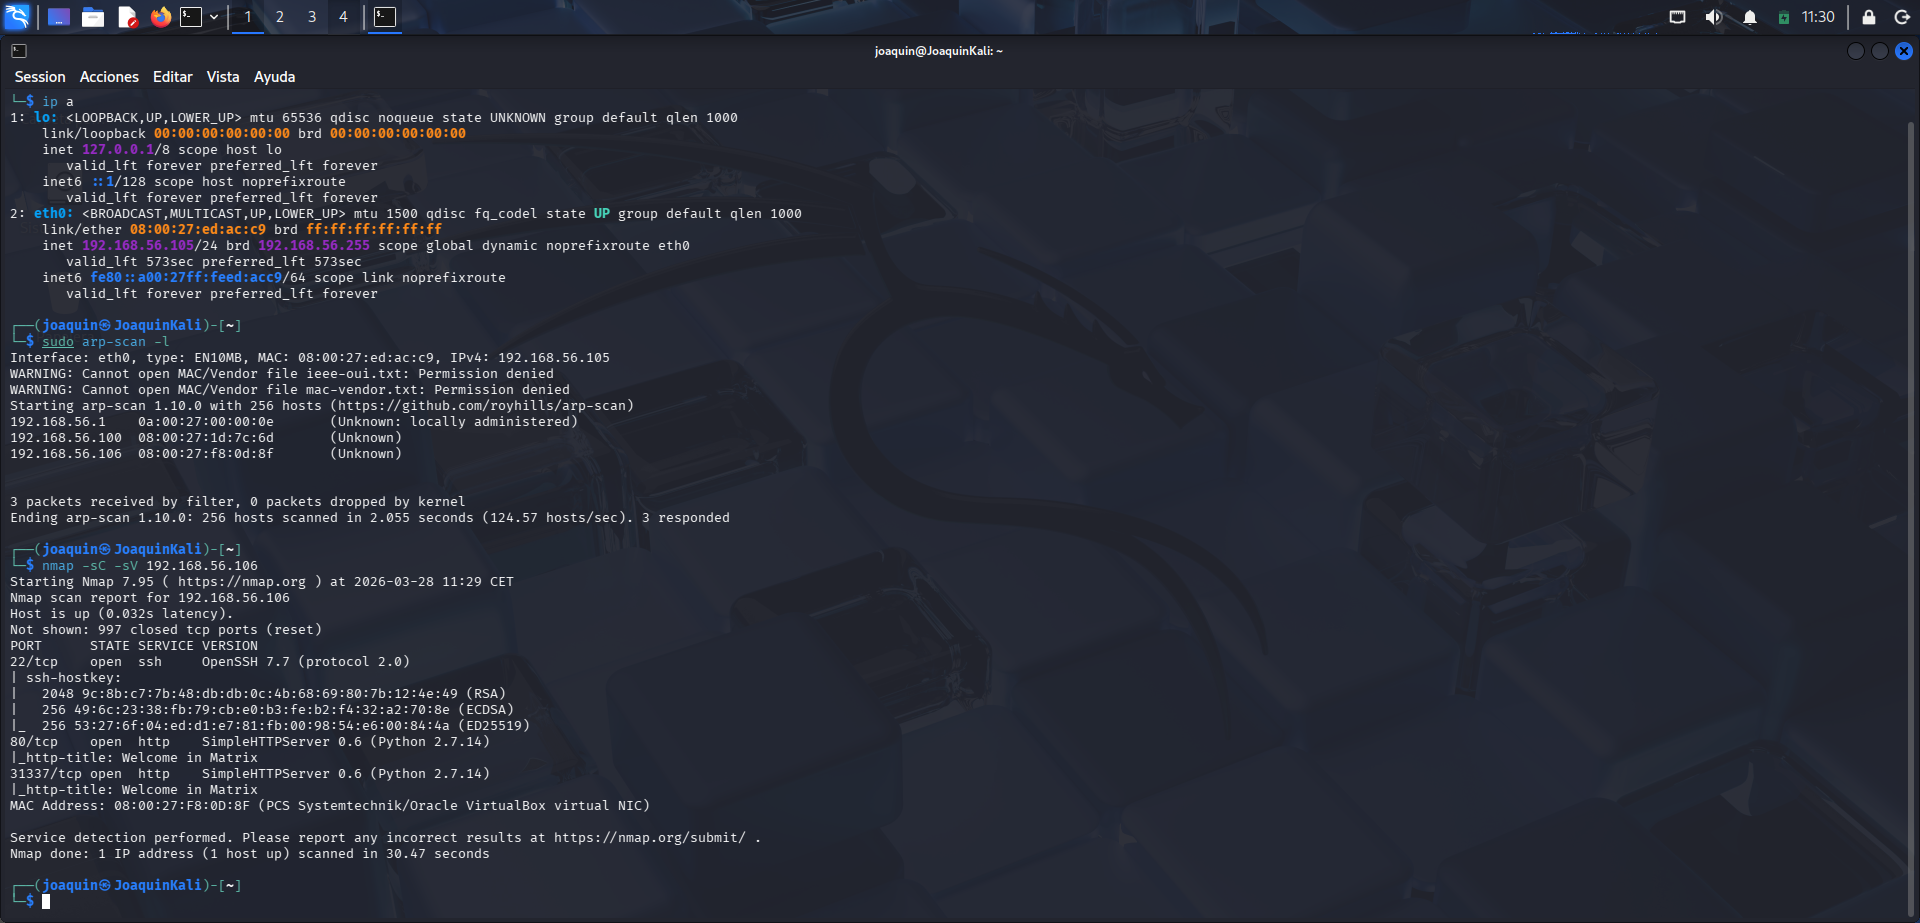Open the file manager icon
Screen dimensions: 1920x923
(93, 16)
